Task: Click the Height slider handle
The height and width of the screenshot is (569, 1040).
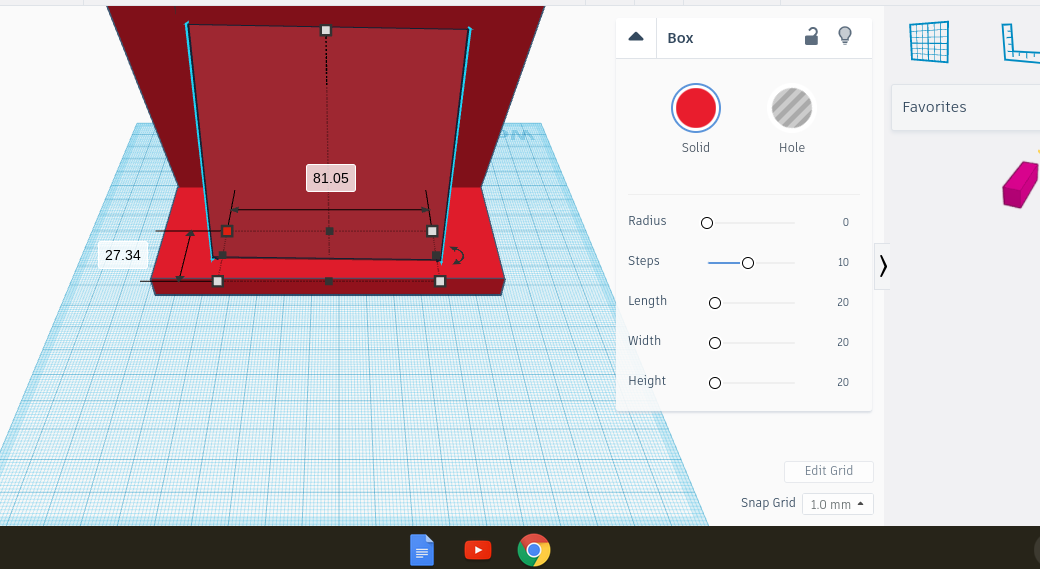Action: point(714,383)
